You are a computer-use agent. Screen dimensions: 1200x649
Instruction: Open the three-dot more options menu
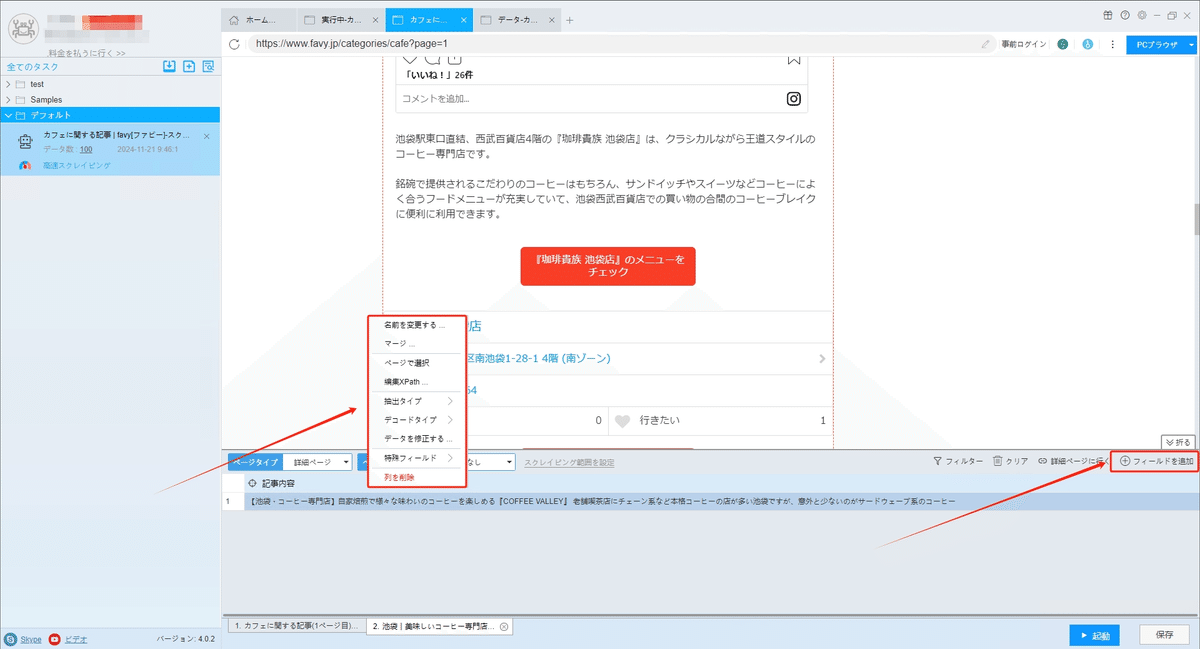coord(1112,44)
